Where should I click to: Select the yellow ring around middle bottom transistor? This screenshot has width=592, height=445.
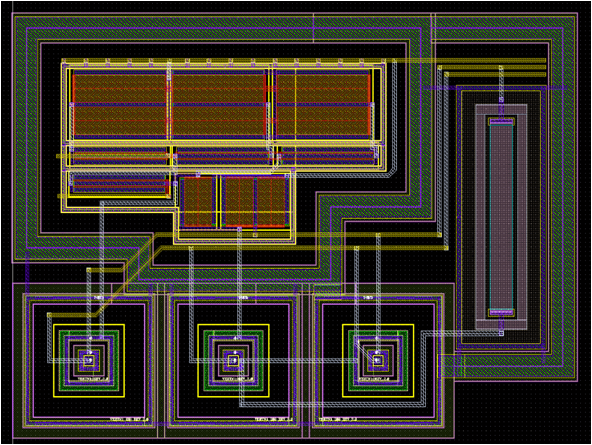(233, 360)
